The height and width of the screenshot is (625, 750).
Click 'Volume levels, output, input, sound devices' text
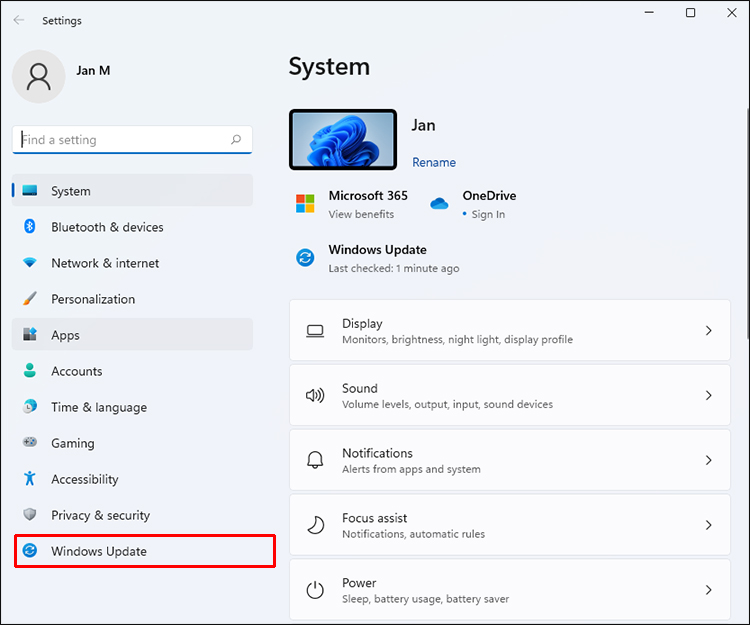(447, 405)
